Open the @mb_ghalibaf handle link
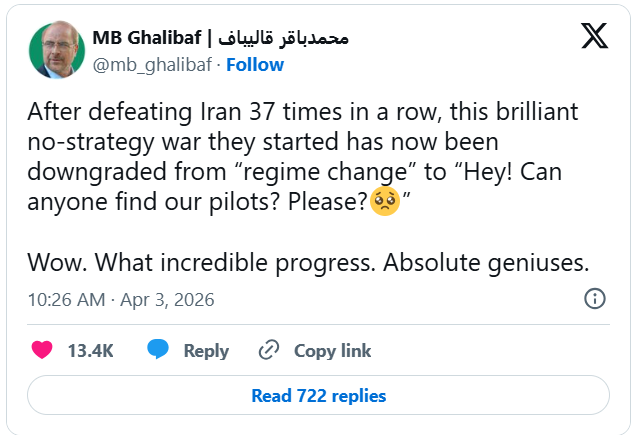Viewport: 636px width, 441px height. [154, 65]
